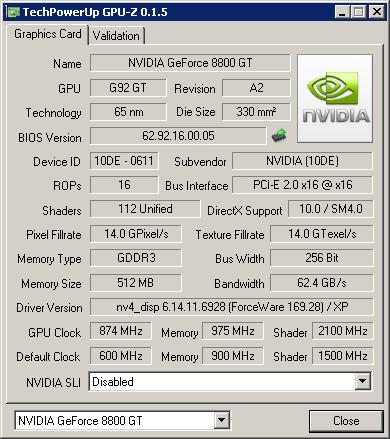Select BIOS Version 62.92.16.00.05
Viewport: 390px width, 439px height.
(x=178, y=136)
